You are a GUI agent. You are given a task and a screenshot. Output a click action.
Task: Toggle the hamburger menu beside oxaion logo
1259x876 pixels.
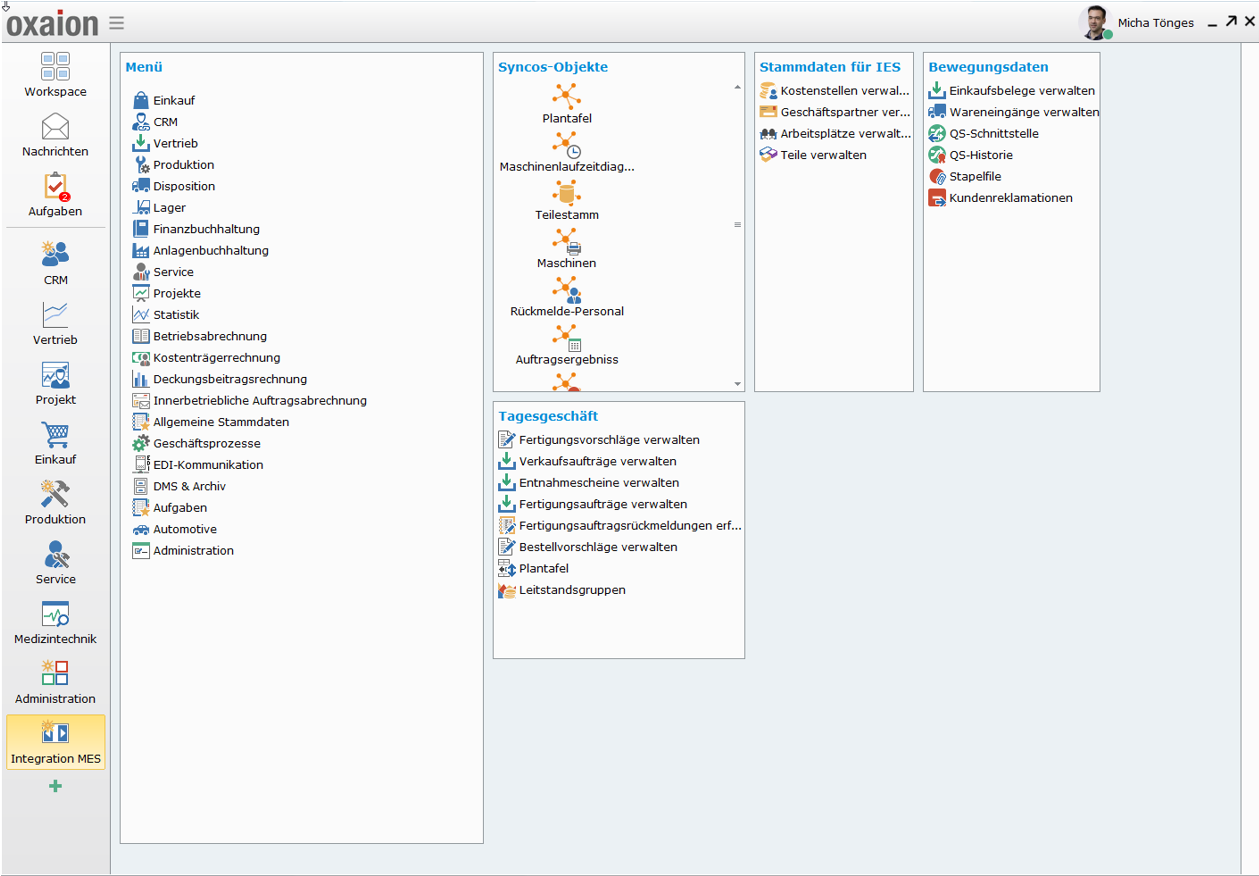tap(117, 23)
